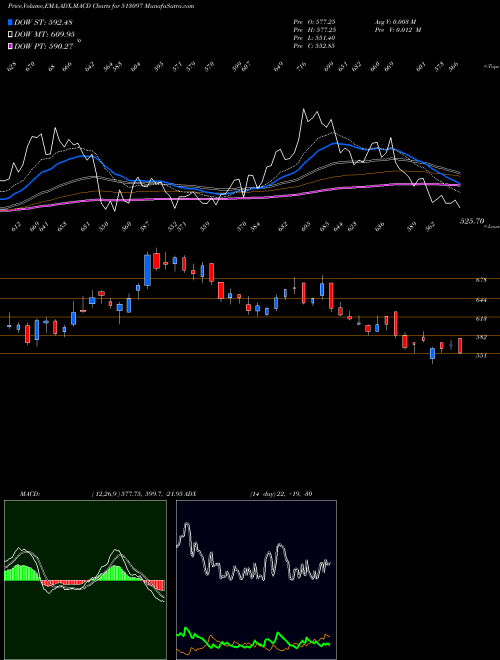Click the MACD (12,26,9) parameter values text

137,494
